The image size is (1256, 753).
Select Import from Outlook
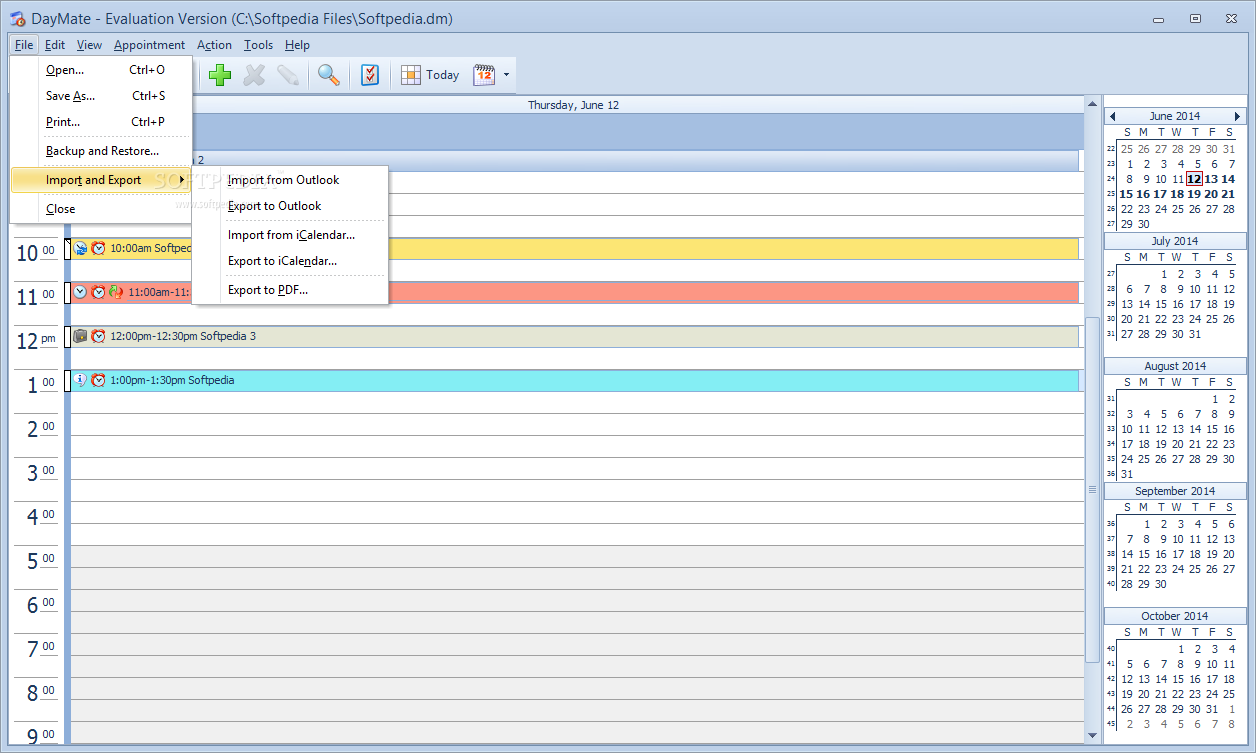point(290,180)
